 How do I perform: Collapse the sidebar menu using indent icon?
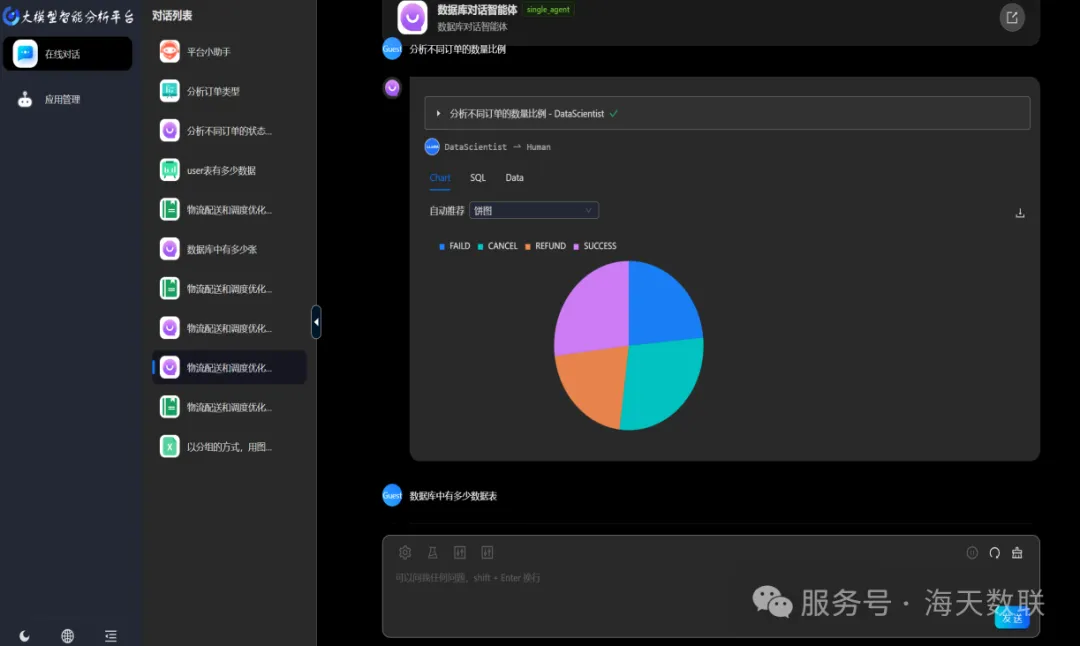(x=111, y=636)
